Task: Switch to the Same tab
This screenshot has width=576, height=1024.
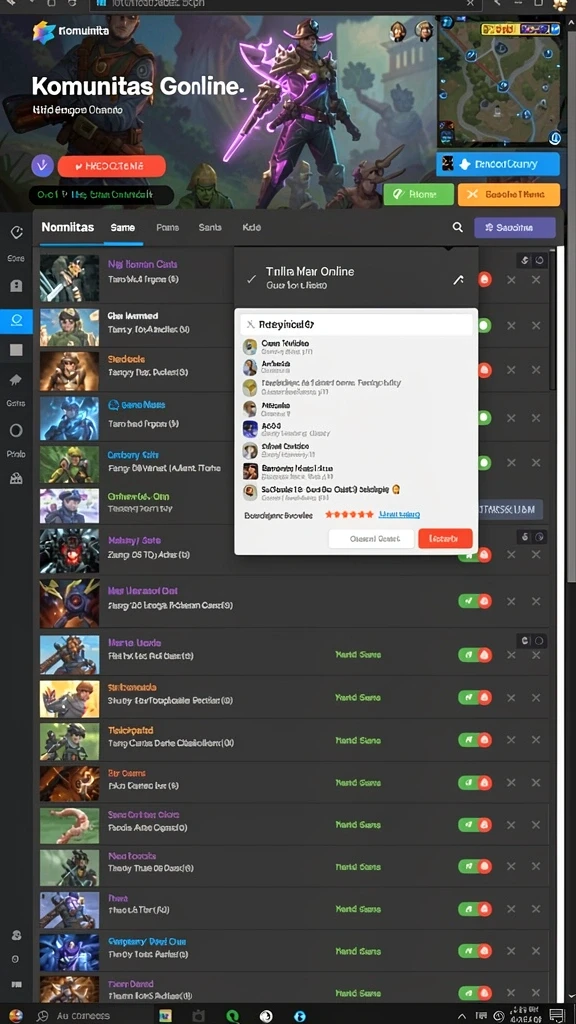Action: (123, 227)
